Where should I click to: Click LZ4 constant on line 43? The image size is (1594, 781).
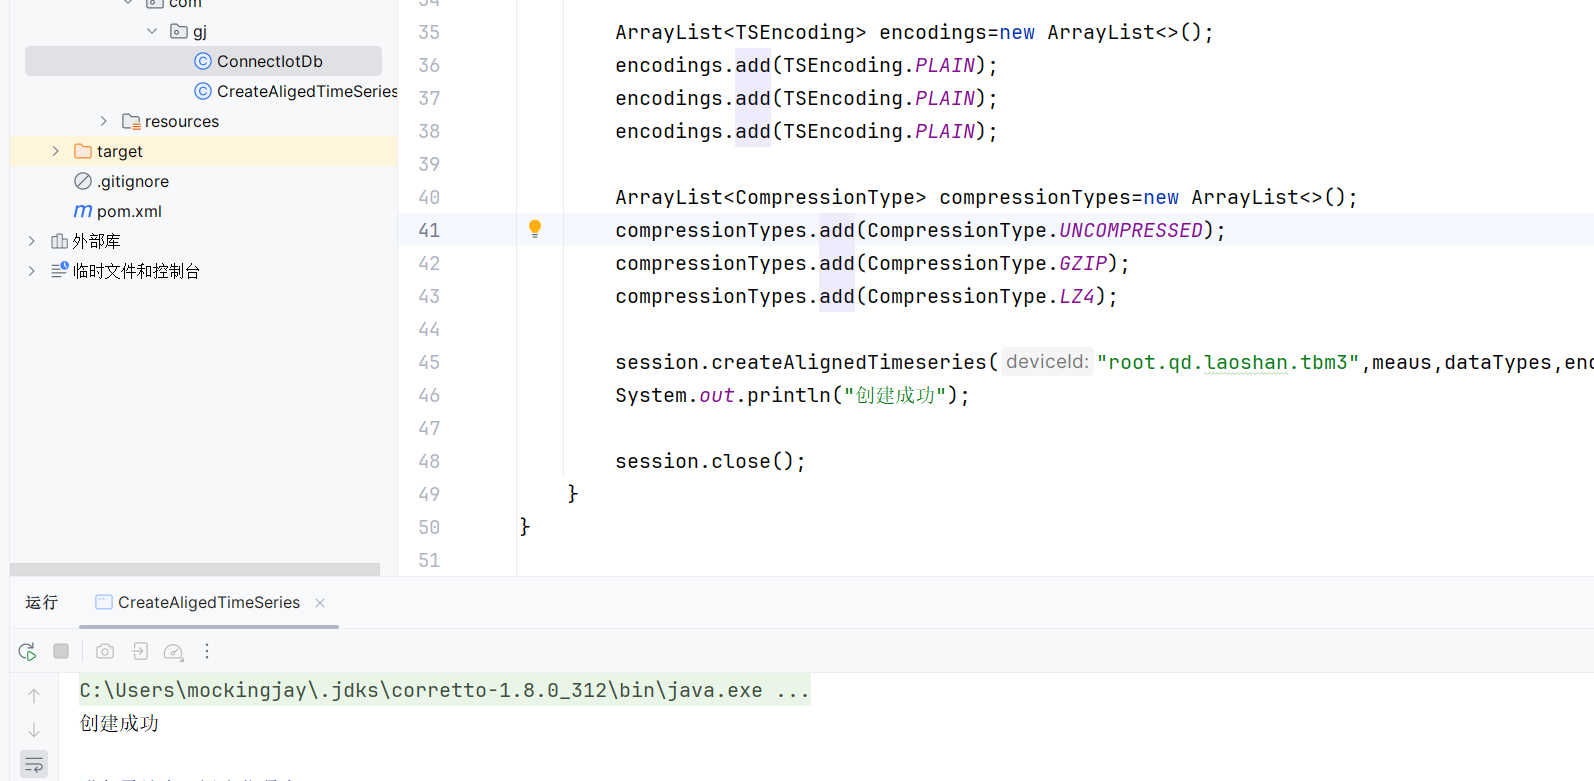pyautogui.click(x=1077, y=296)
